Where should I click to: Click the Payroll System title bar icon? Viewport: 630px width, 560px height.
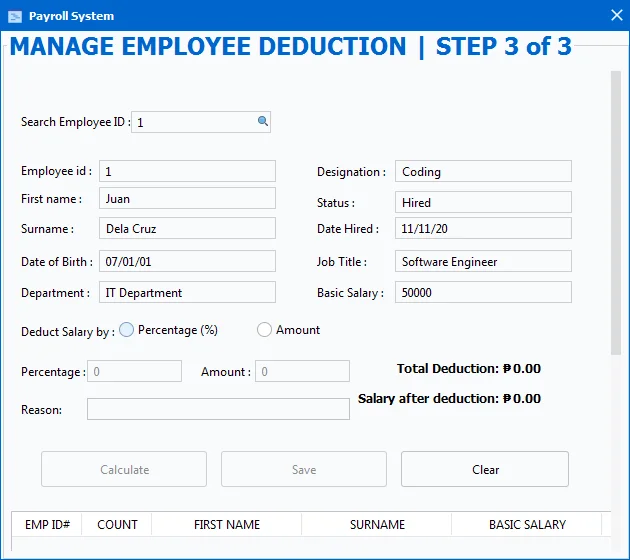click(15, 16)
